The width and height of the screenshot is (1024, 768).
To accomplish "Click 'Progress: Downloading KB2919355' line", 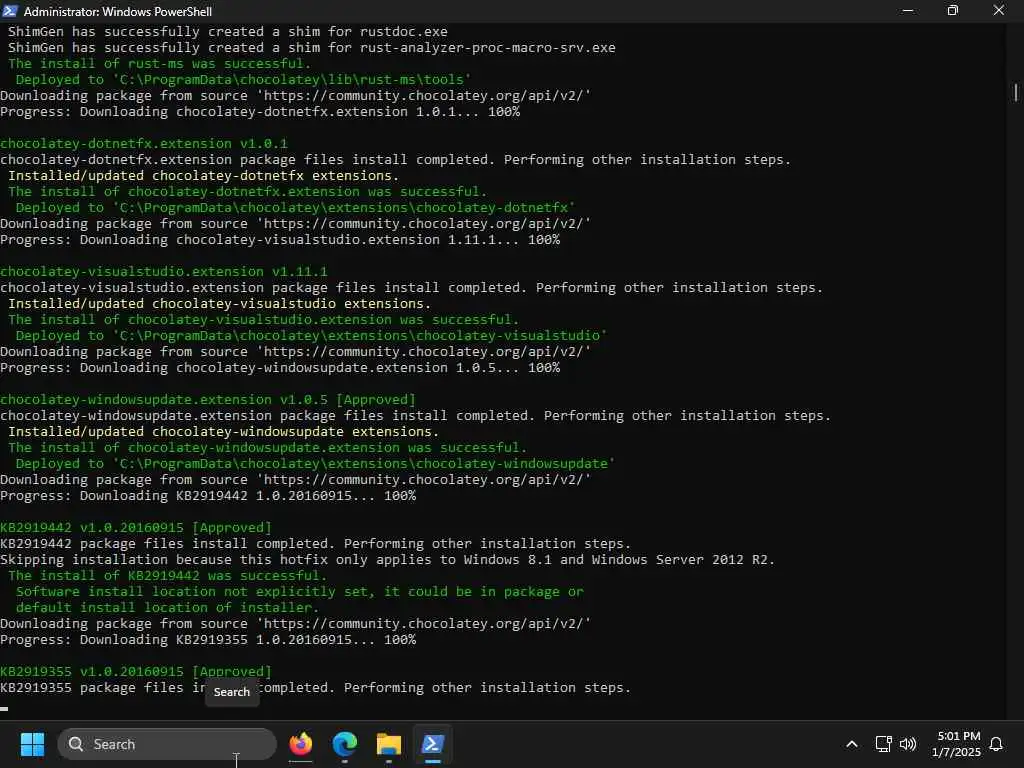I will coord(208,639).
